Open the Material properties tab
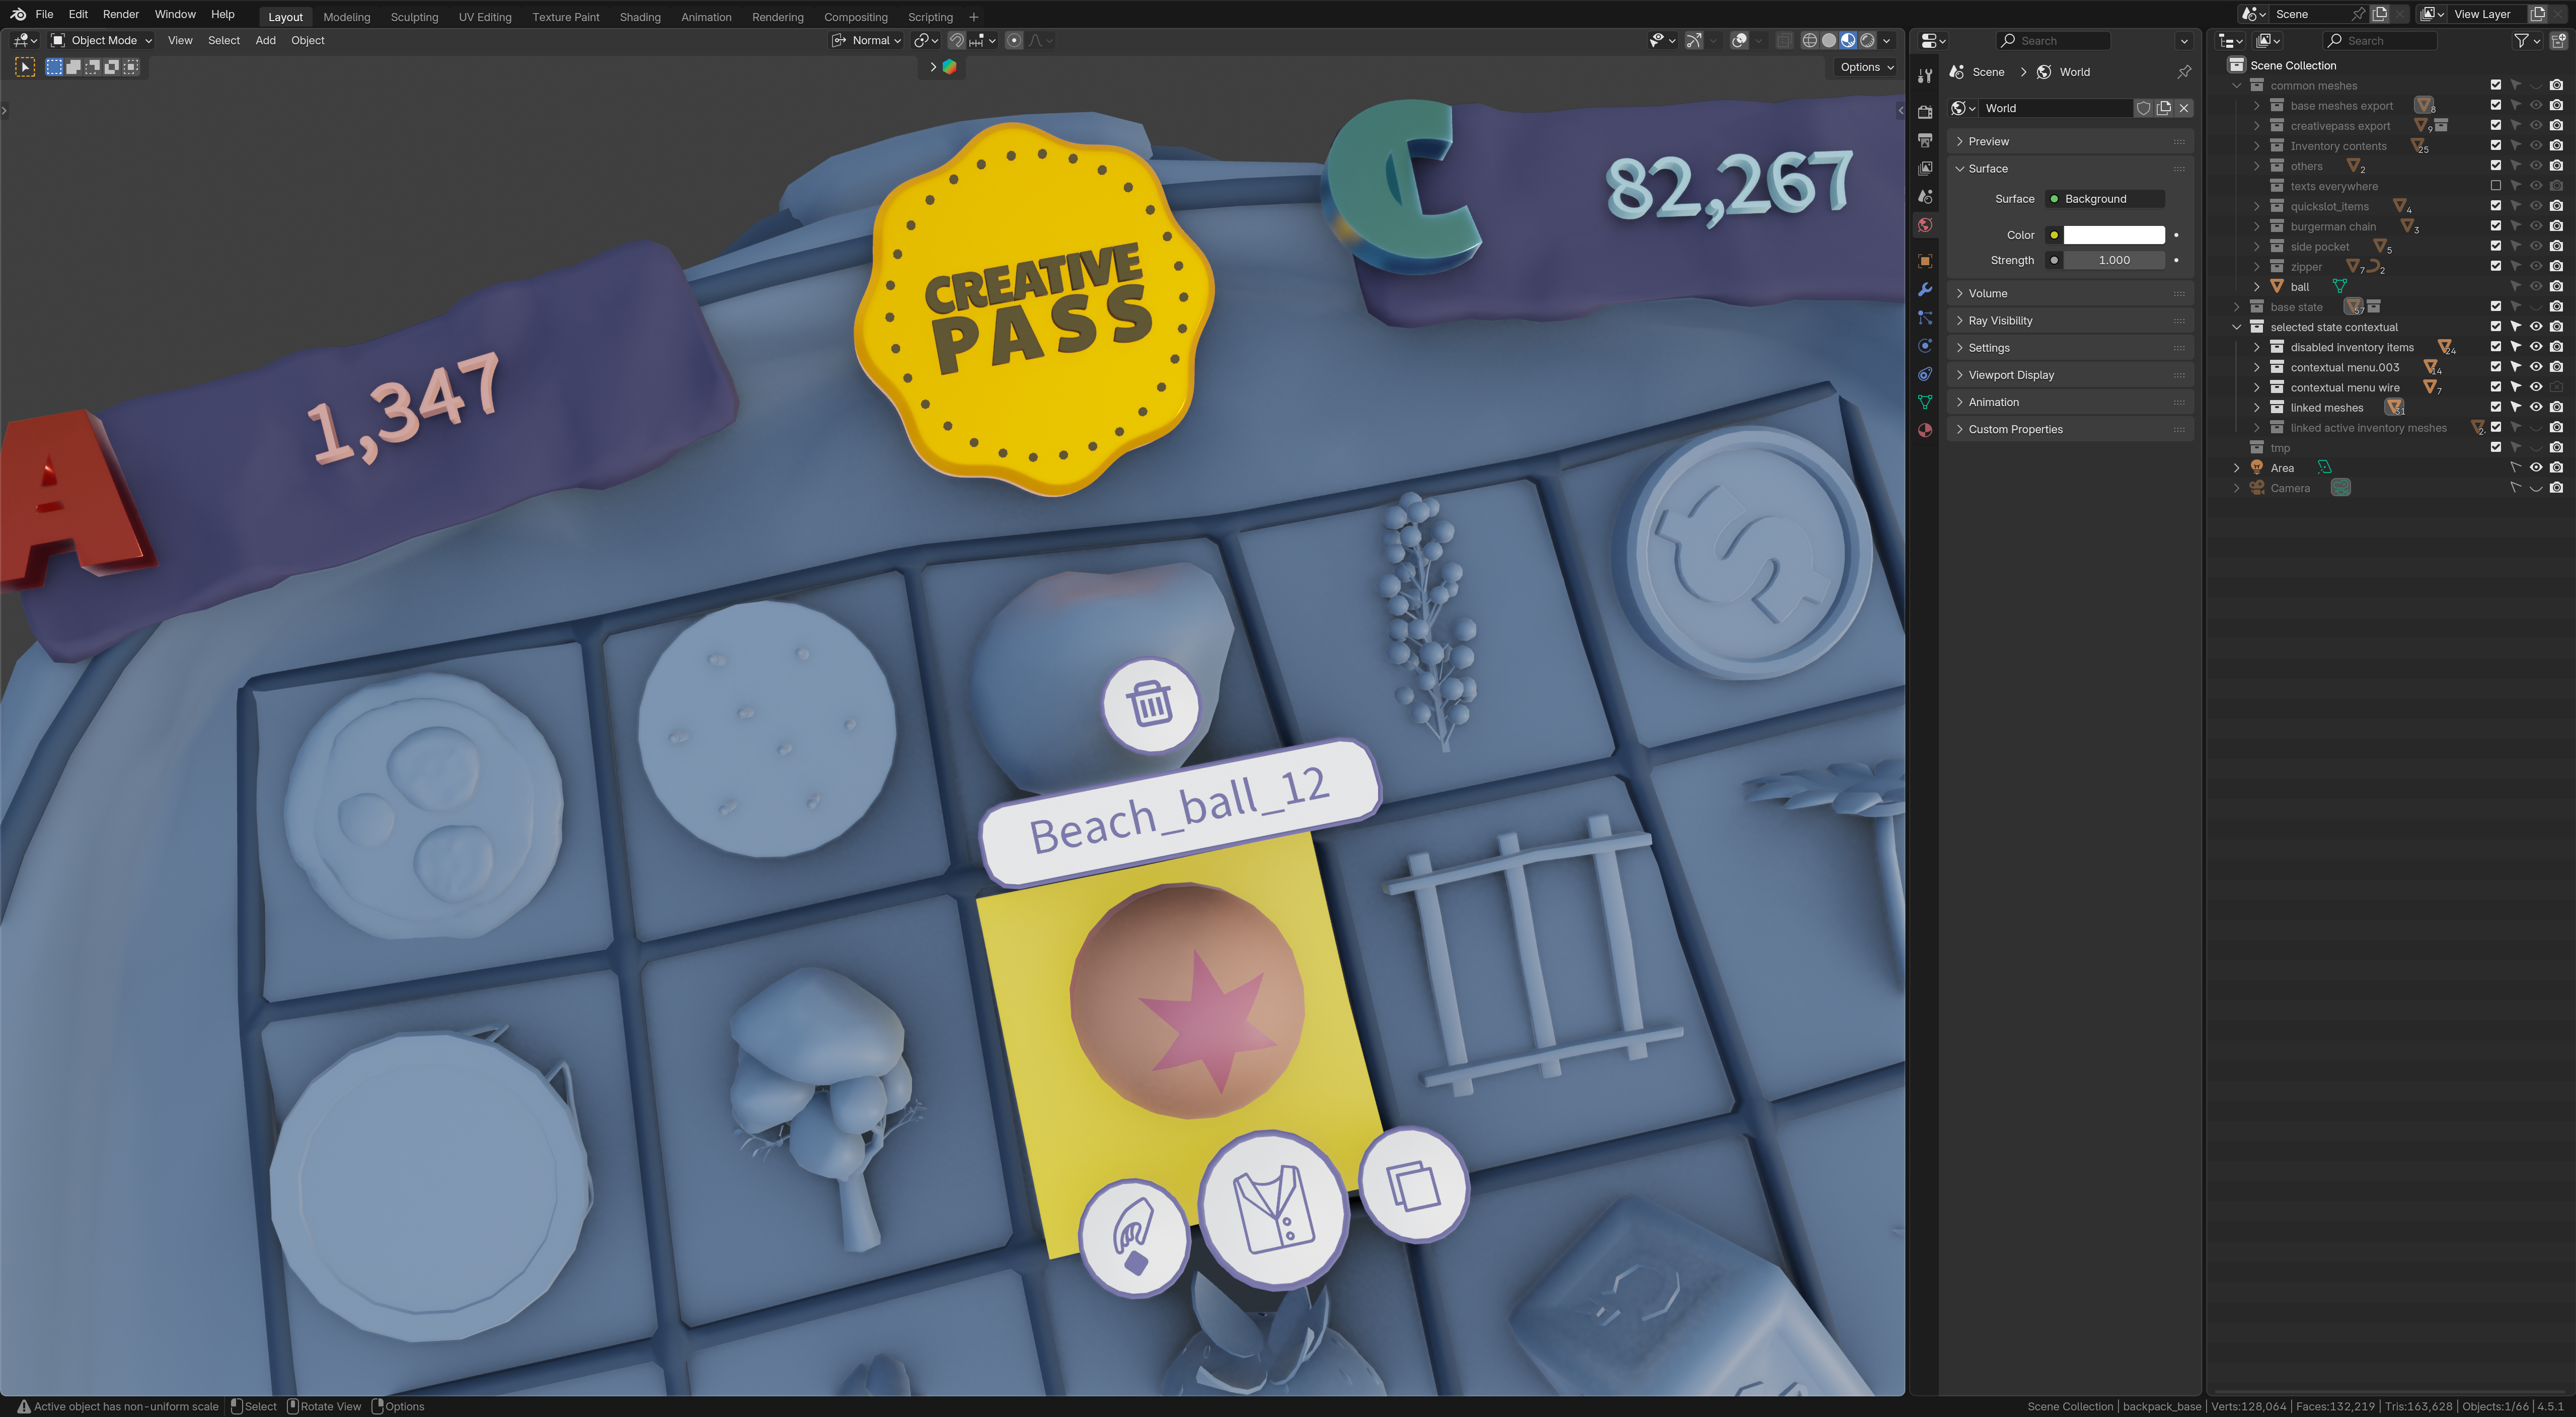The height and width of the screenshot is (1417, 2576). click(x=1925, y=430)
